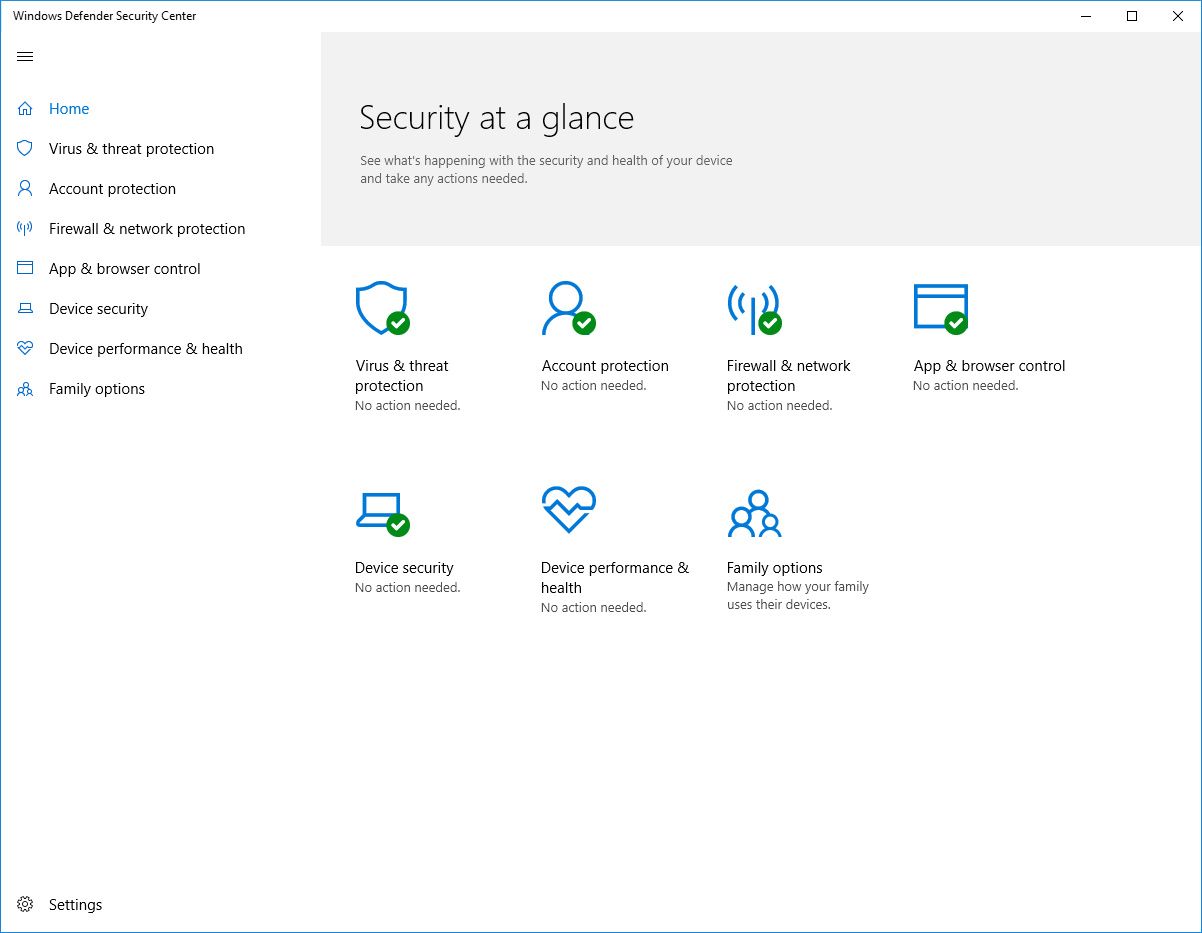Viewport: 1202px width, 933px height.
Task: Click the Device performance & health tile title
Action: pos(615,578)
